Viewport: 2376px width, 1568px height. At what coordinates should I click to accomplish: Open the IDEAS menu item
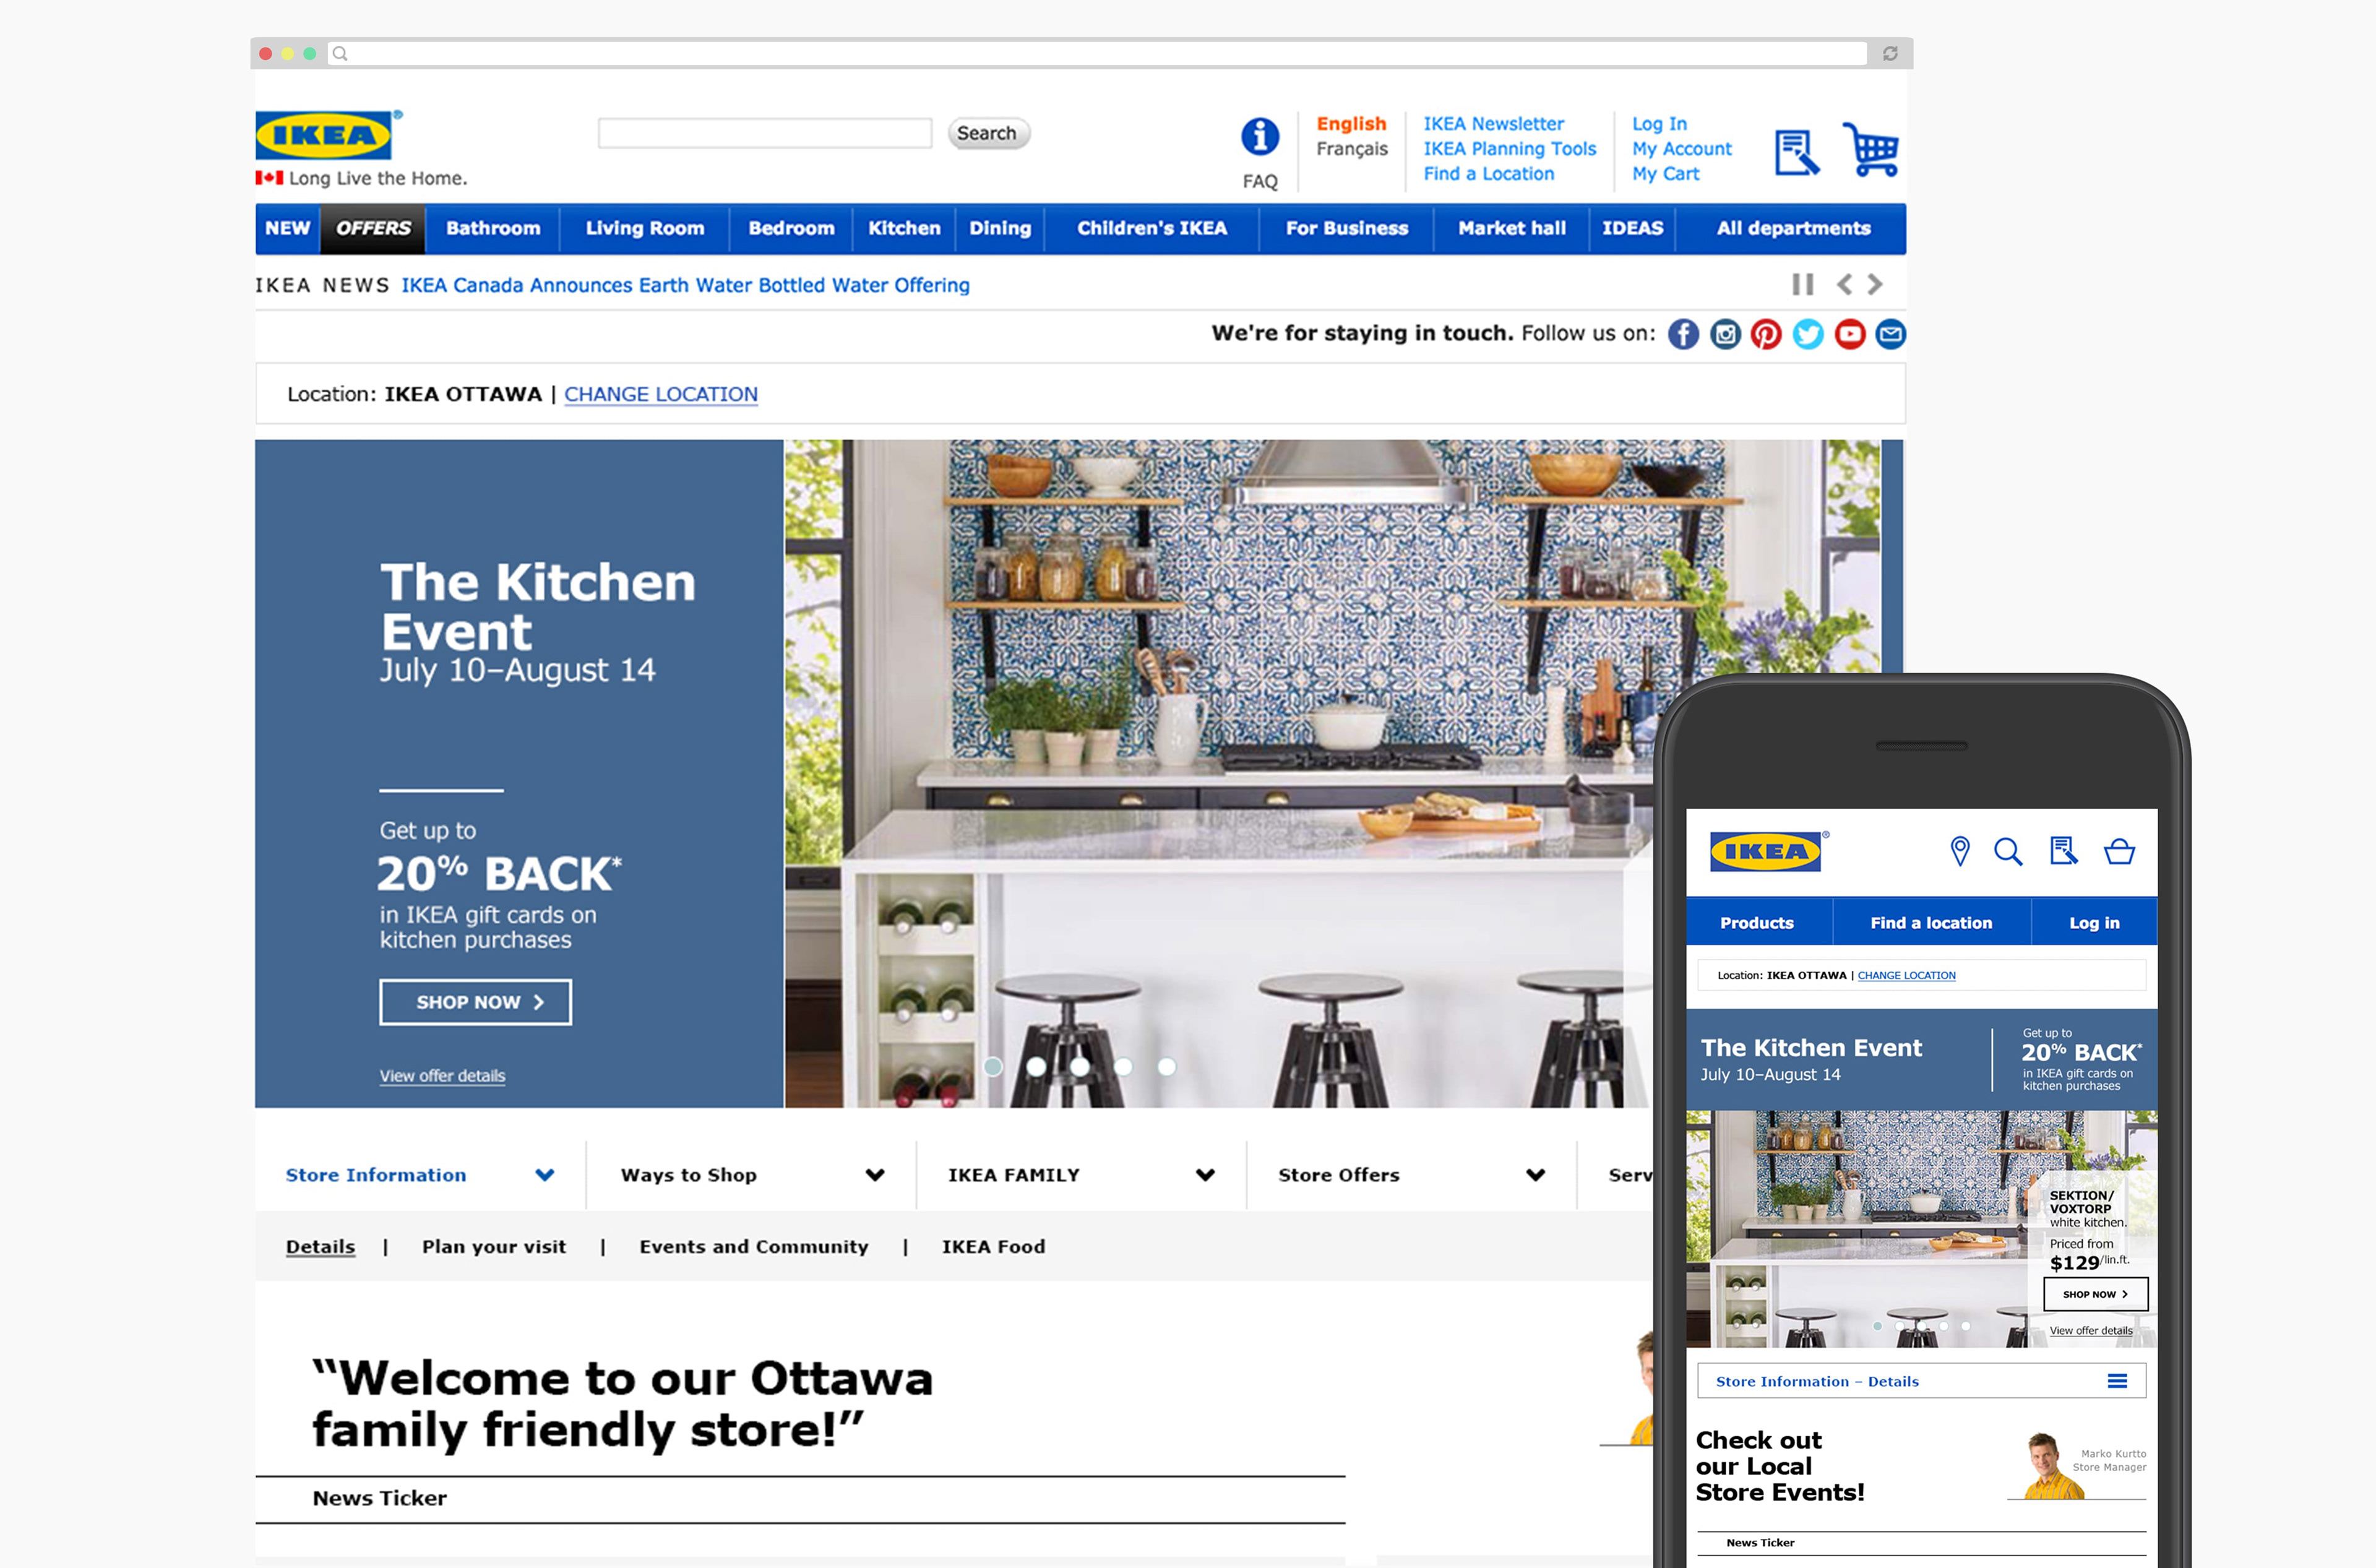point(1633,228)
